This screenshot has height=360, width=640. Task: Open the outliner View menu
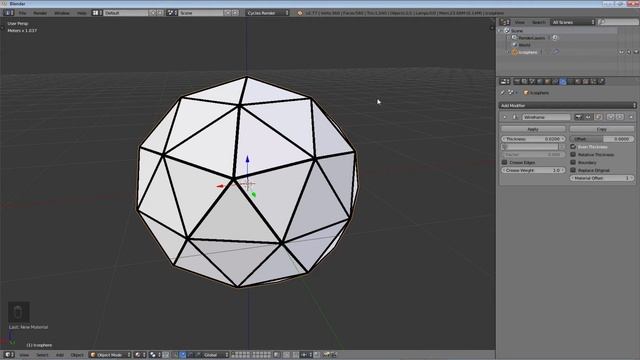[520, 22]
